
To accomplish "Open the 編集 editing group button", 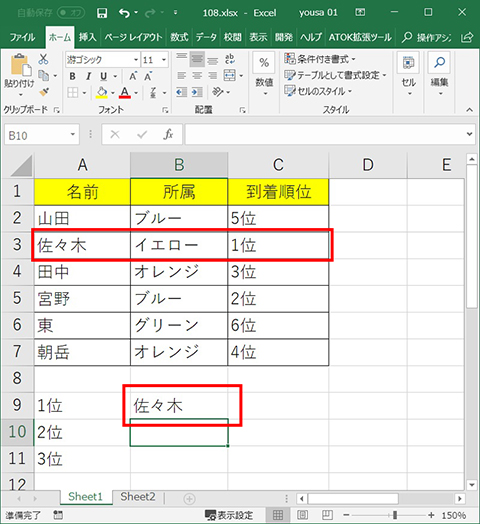I will pos(439,75).
